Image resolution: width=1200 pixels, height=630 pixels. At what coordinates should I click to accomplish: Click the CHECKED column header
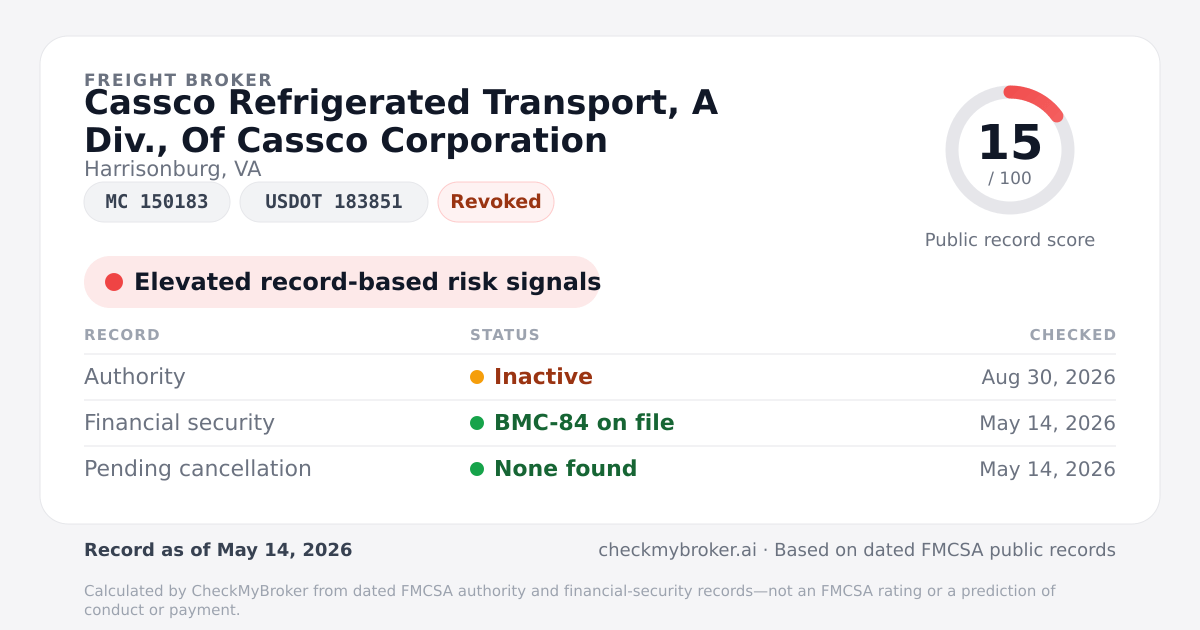(1073, 335)
